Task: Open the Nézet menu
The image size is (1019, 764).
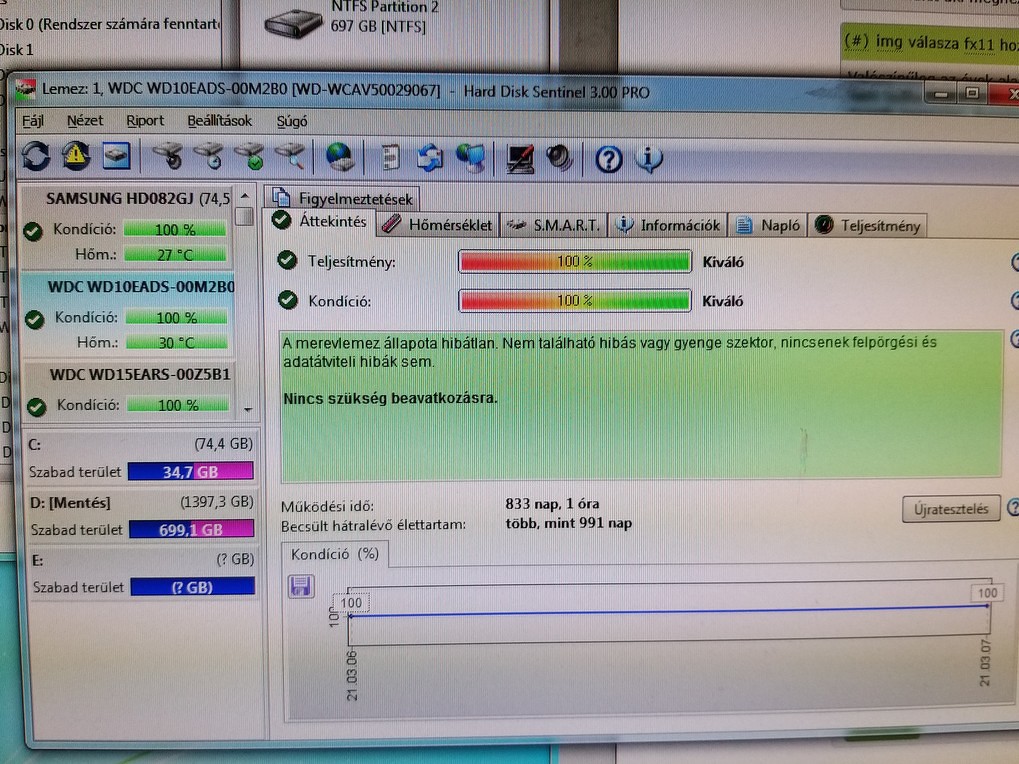Action: tap(85, 121)
